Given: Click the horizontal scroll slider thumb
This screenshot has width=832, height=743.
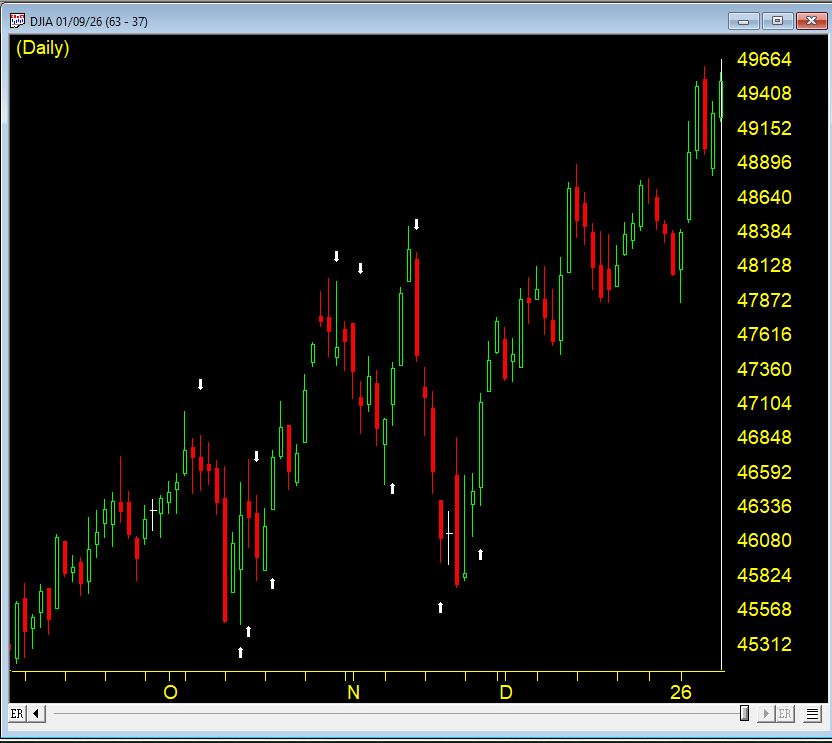Looking at the screenshot, I should [x=744, y=713].
